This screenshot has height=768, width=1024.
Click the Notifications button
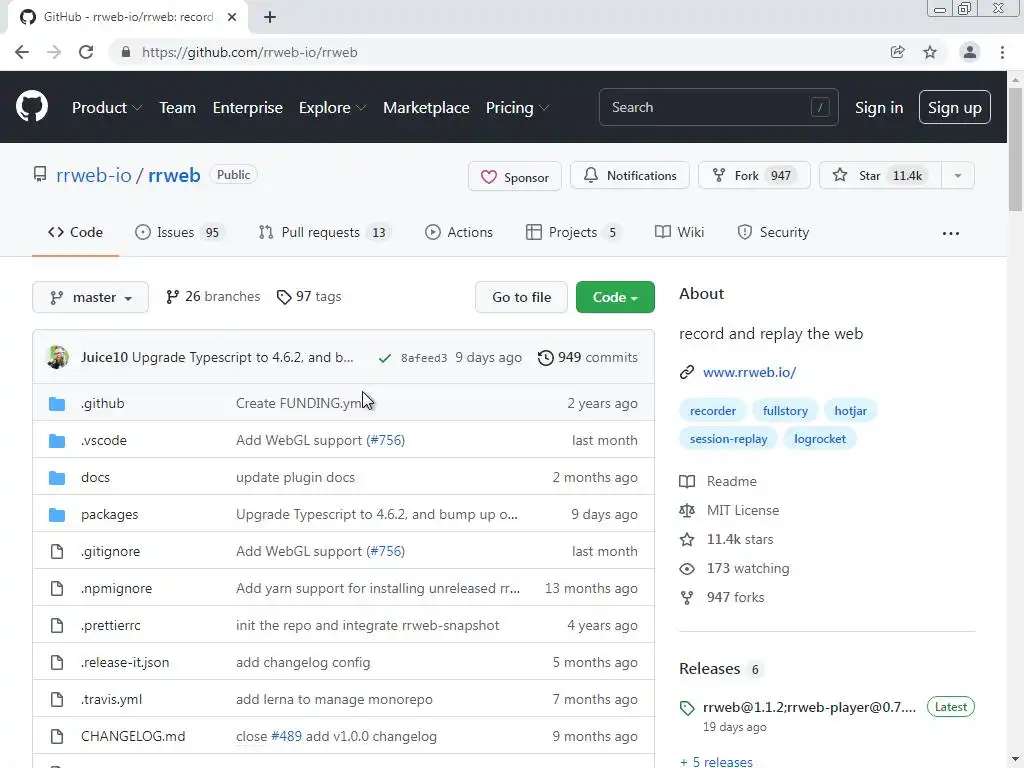[x=630, y=176]
